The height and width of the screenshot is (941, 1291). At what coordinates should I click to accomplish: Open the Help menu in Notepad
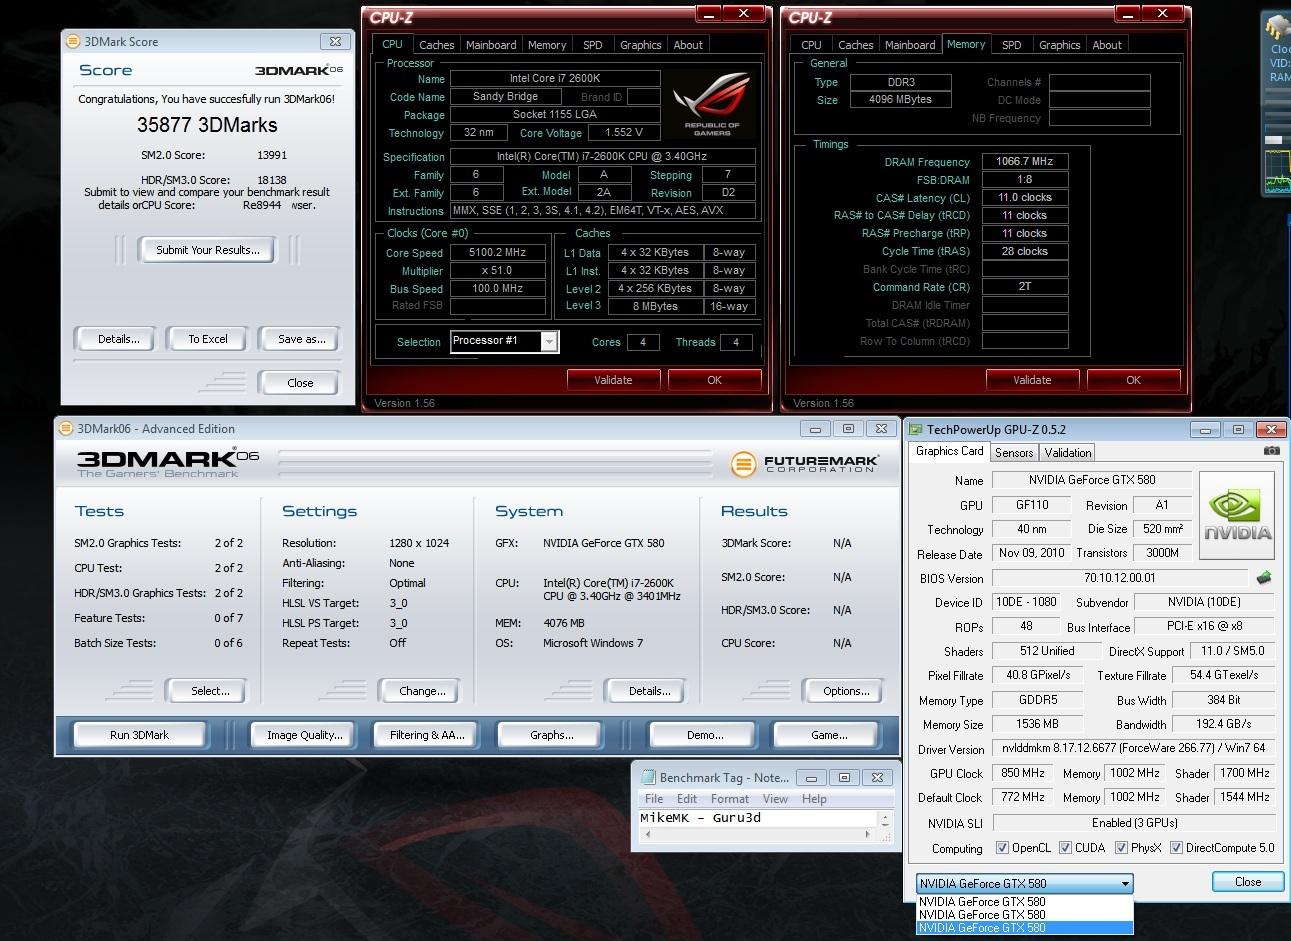click(x=814, y=799)
